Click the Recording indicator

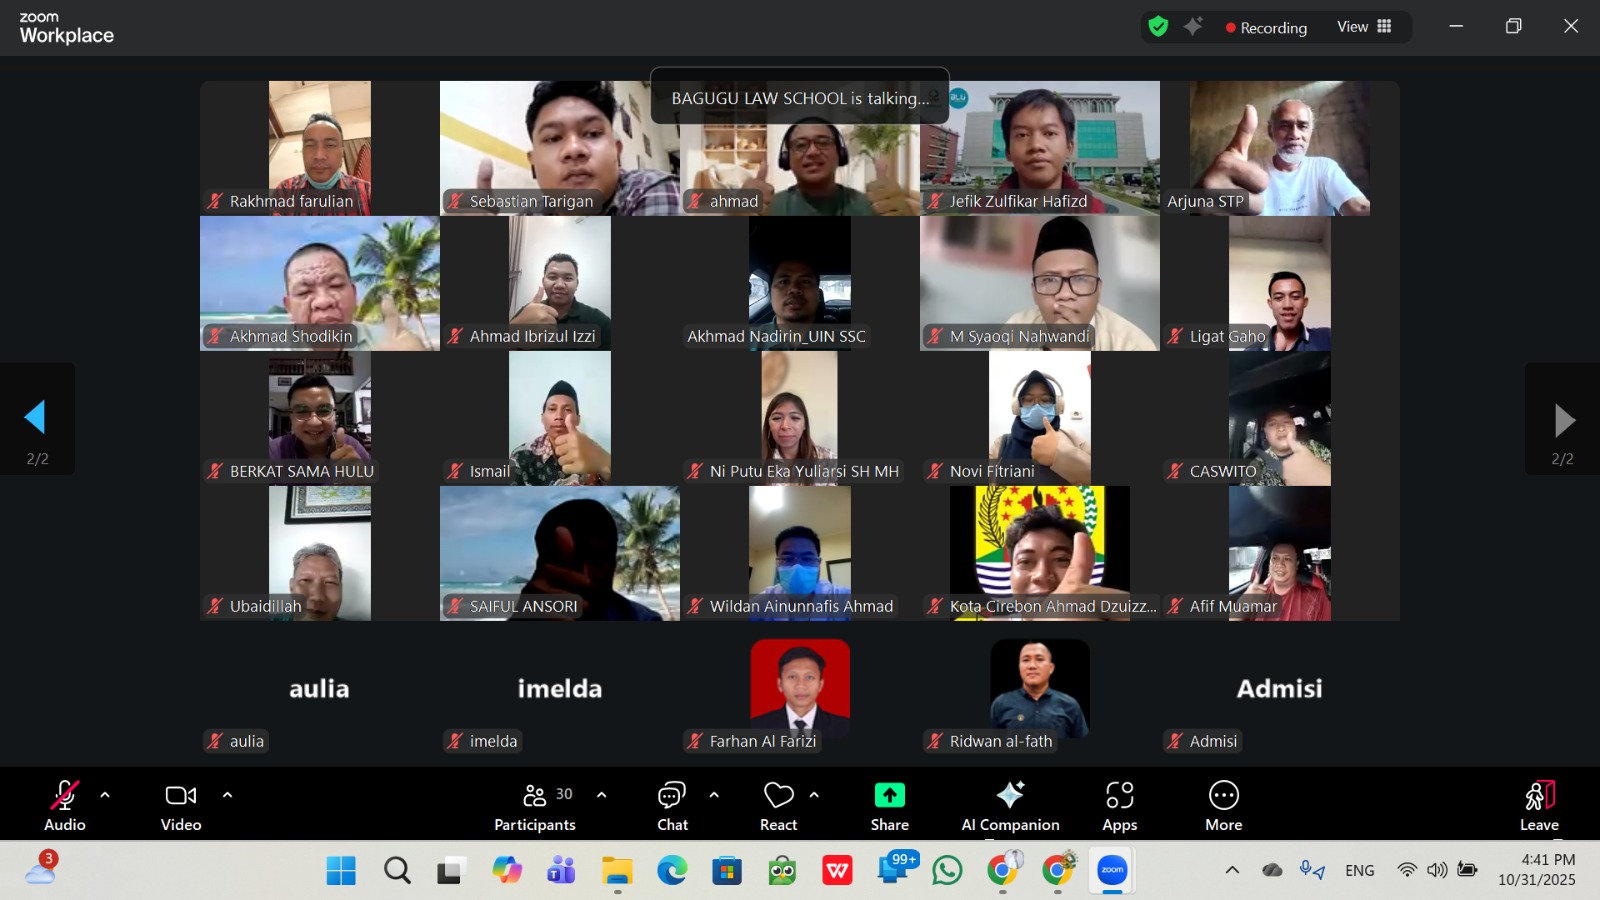(1266, 28)
